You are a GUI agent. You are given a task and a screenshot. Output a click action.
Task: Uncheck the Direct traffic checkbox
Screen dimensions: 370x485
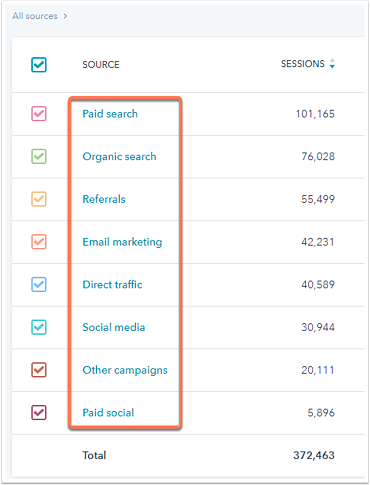(x=39, y=284)
